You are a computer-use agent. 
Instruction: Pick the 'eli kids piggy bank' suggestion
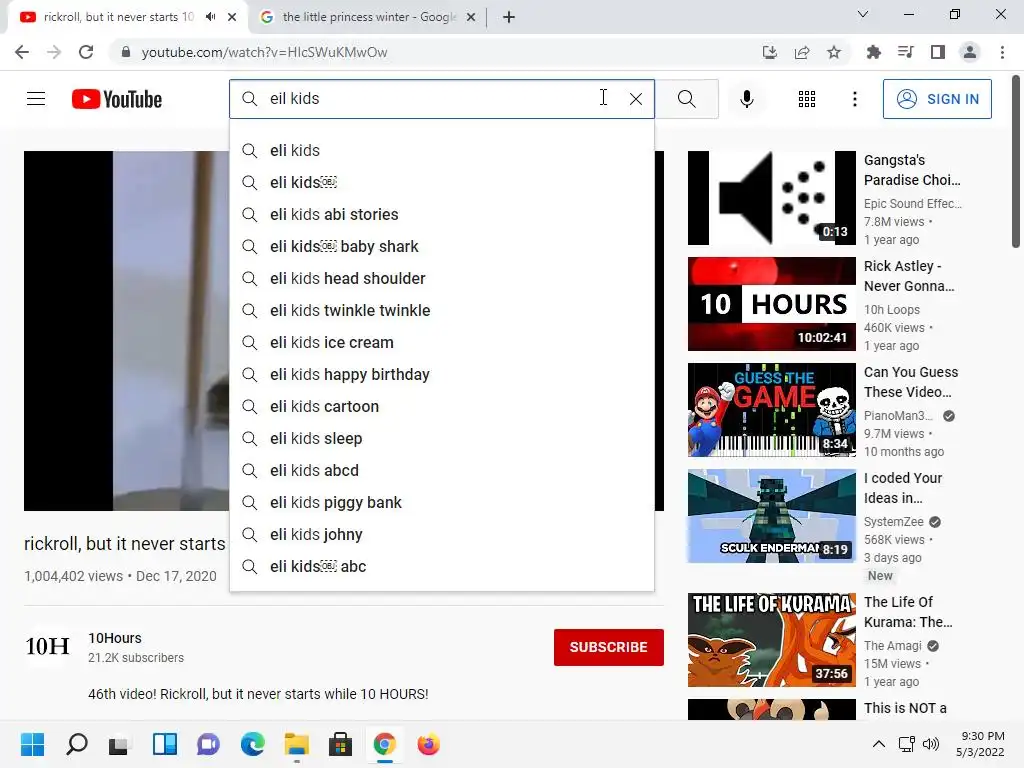coord(442,502)
